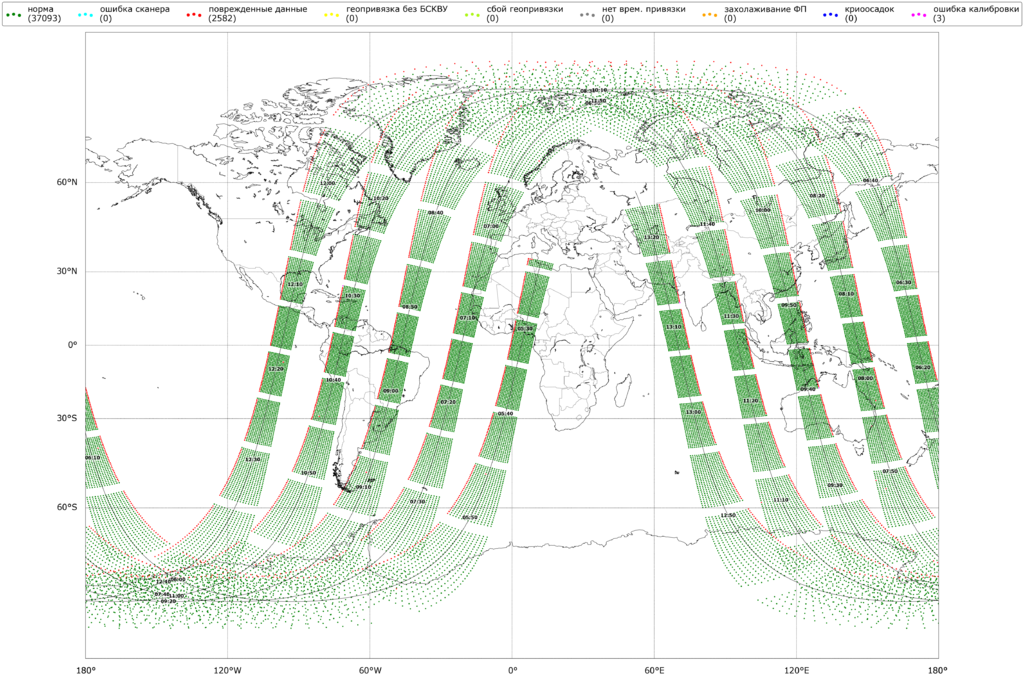The width and height of the screenshot is (1024, 677).
Task: Click the 60°E longitude axis label
Action: coord(654,669)
